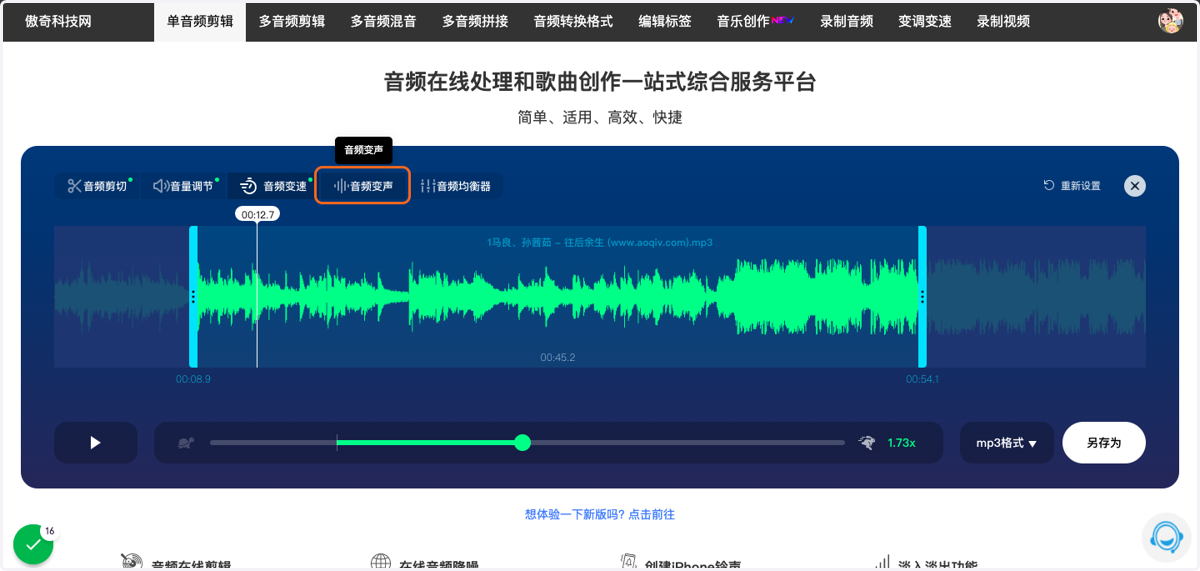Play the audio clip
This screenshot has height=571, width=1200.
click(96, 442)
